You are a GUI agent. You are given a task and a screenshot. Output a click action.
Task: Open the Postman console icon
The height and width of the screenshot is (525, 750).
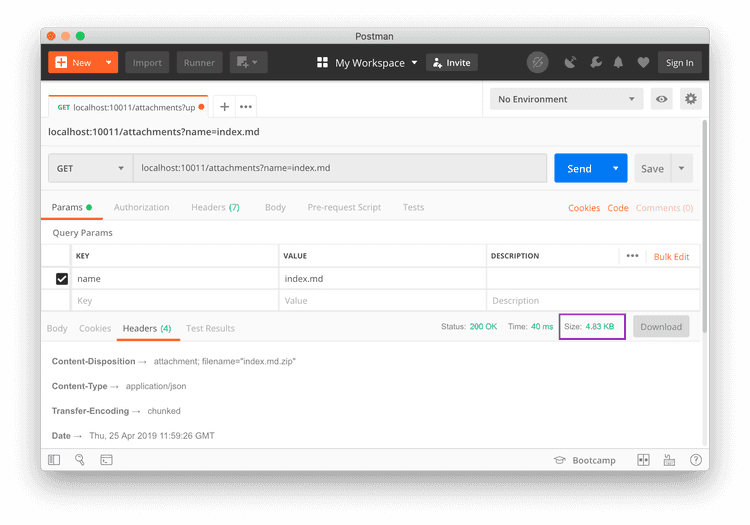106,460
